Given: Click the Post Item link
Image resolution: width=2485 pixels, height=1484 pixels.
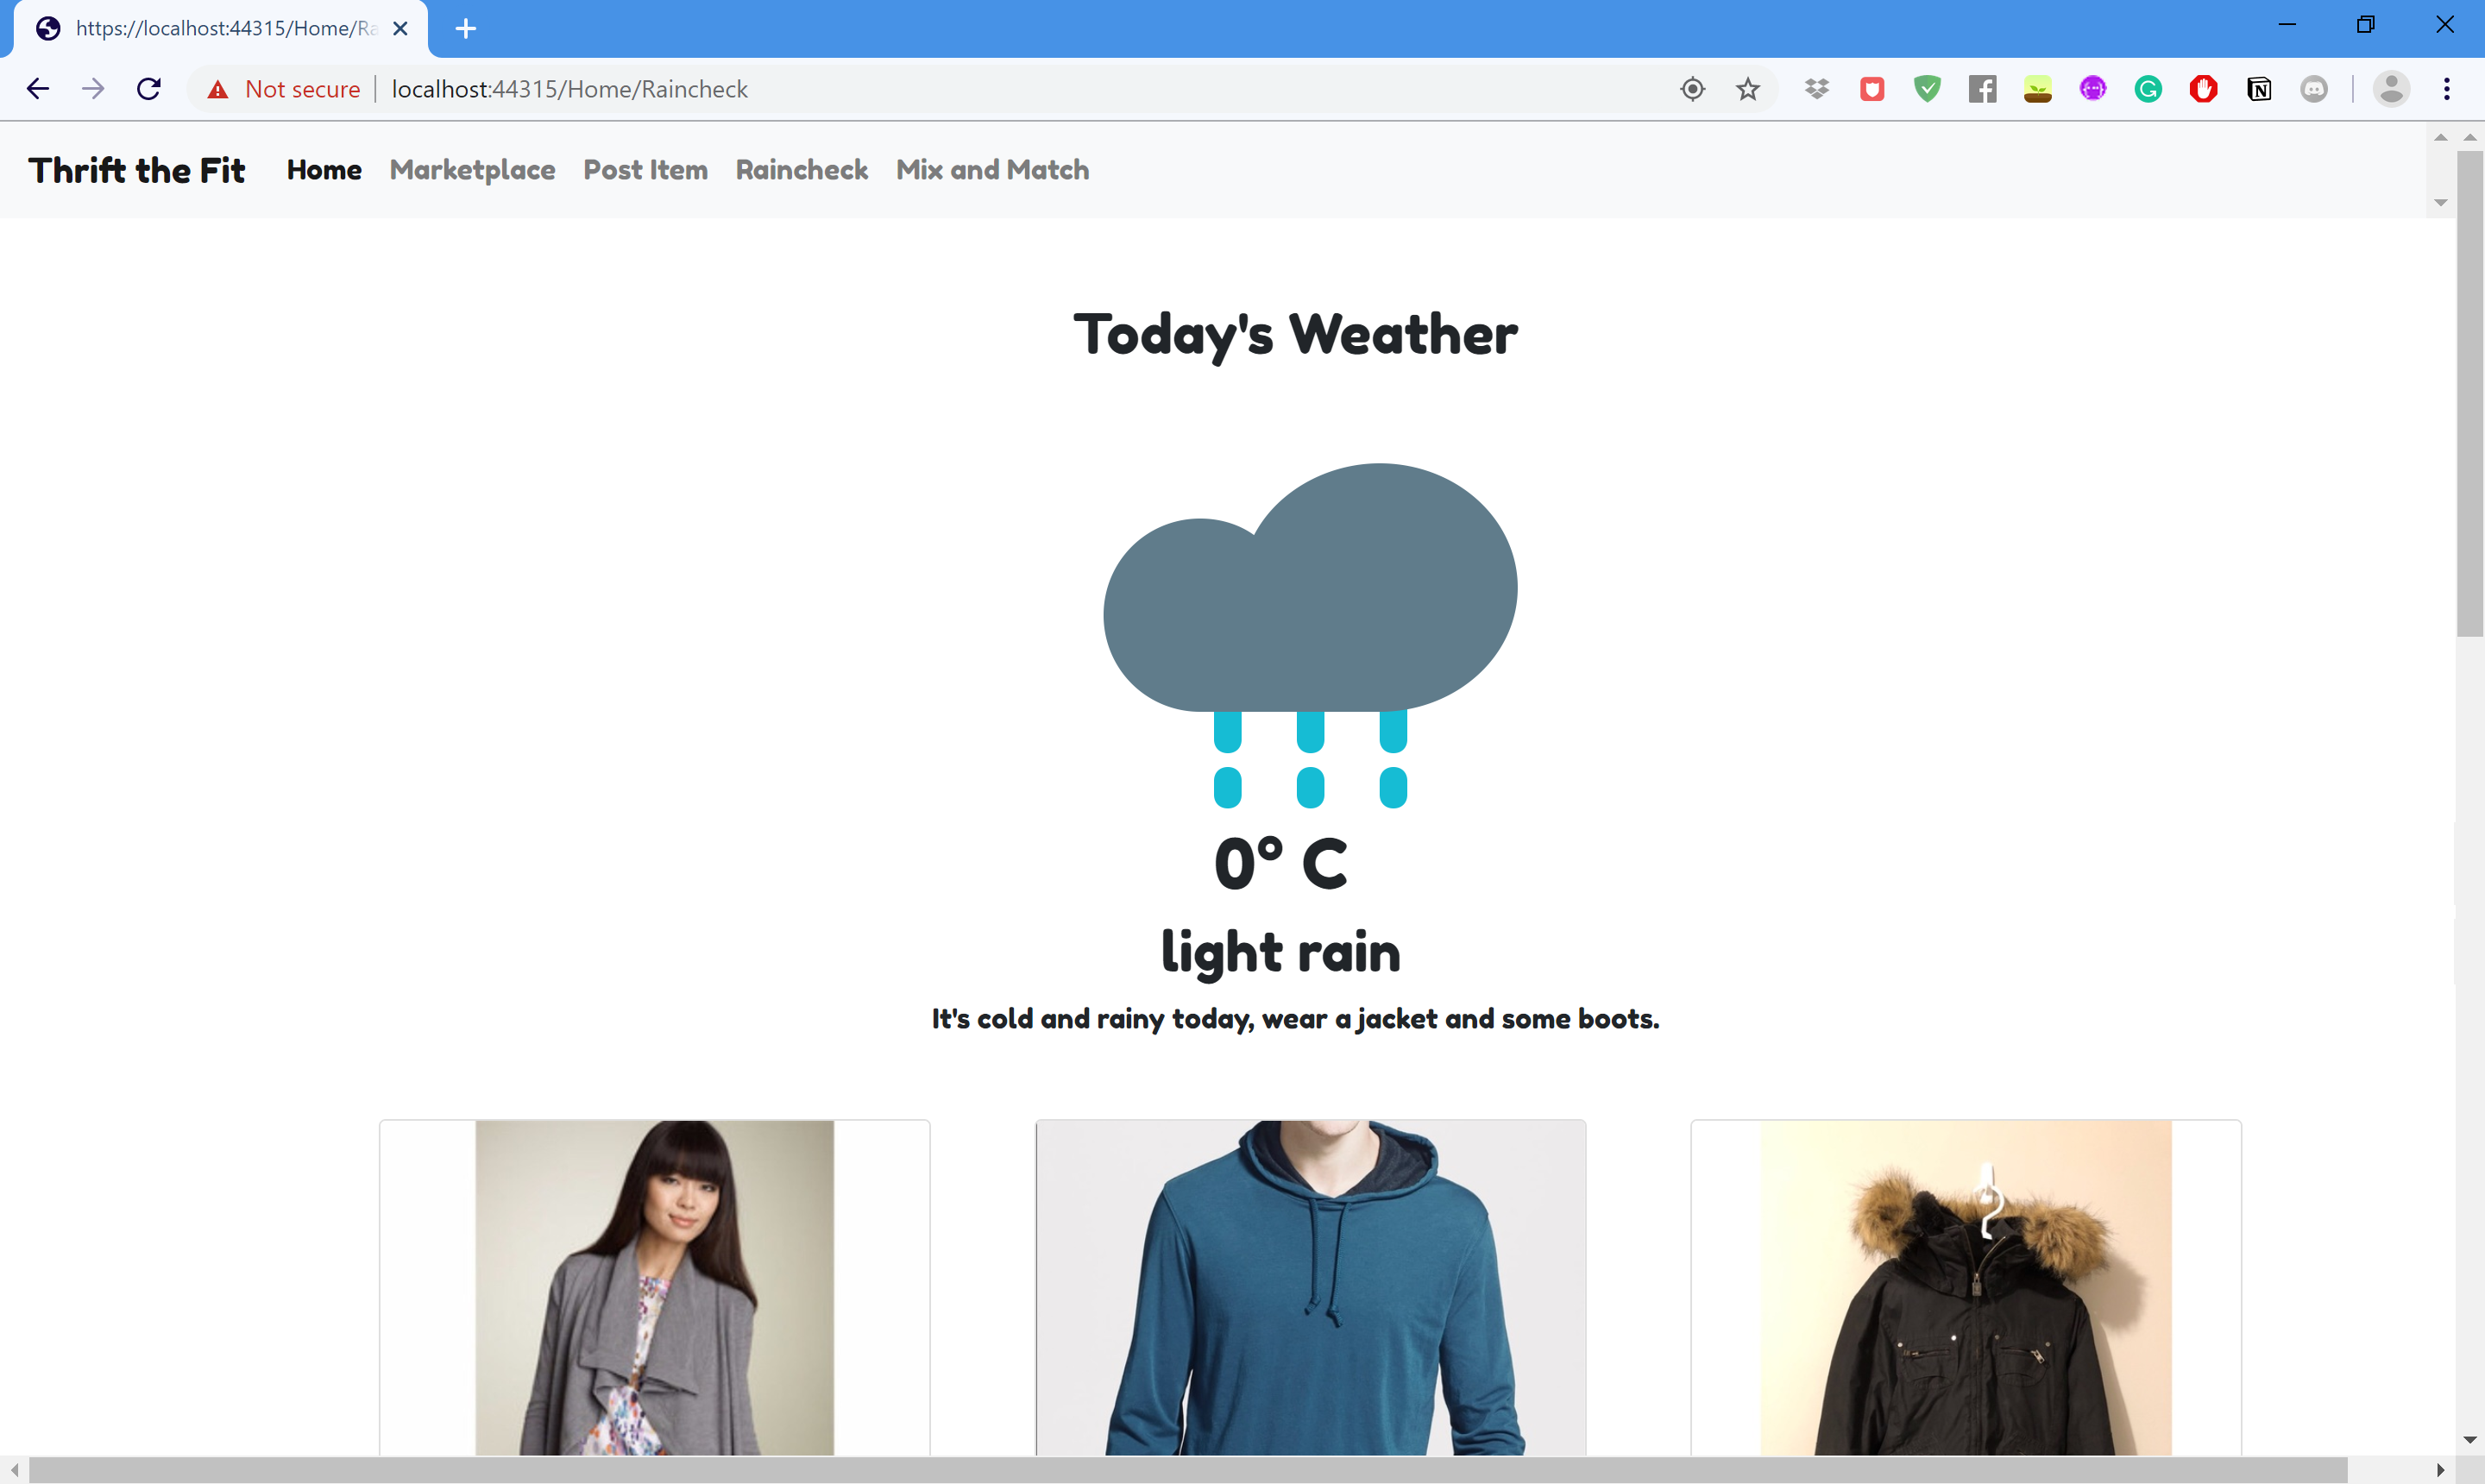Looking at the screenshot, I should click(x=645, y=170).
